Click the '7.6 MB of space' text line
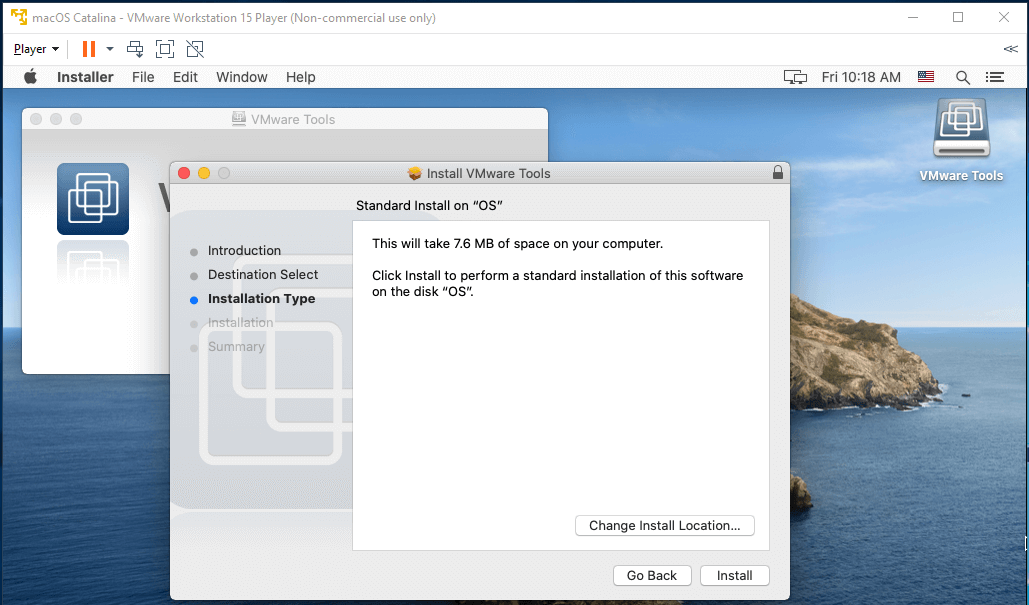Viewport: 1029px width, 605px height. pyautogui.click(x=517, y=243)
